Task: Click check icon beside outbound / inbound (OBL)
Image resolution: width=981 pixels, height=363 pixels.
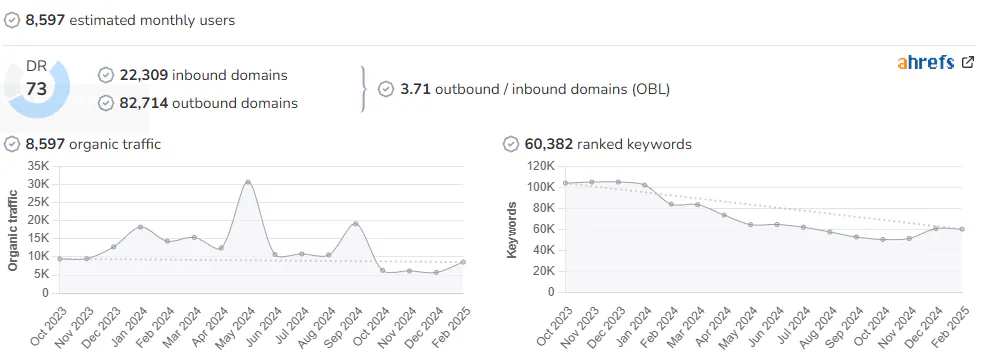Action: point(386,89)
